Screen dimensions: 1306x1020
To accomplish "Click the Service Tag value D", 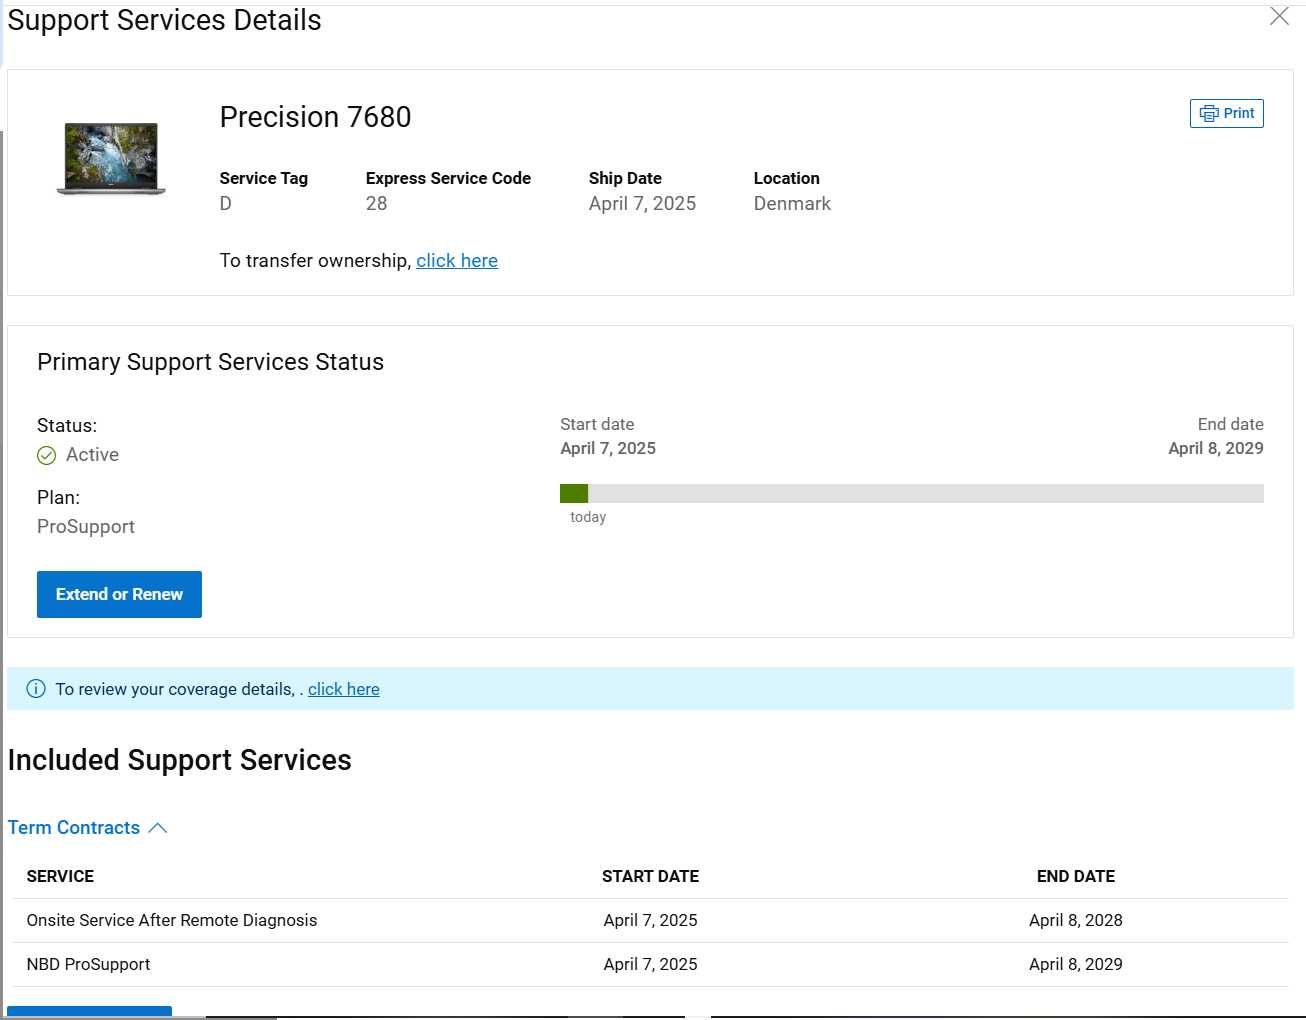I will 225,203.
